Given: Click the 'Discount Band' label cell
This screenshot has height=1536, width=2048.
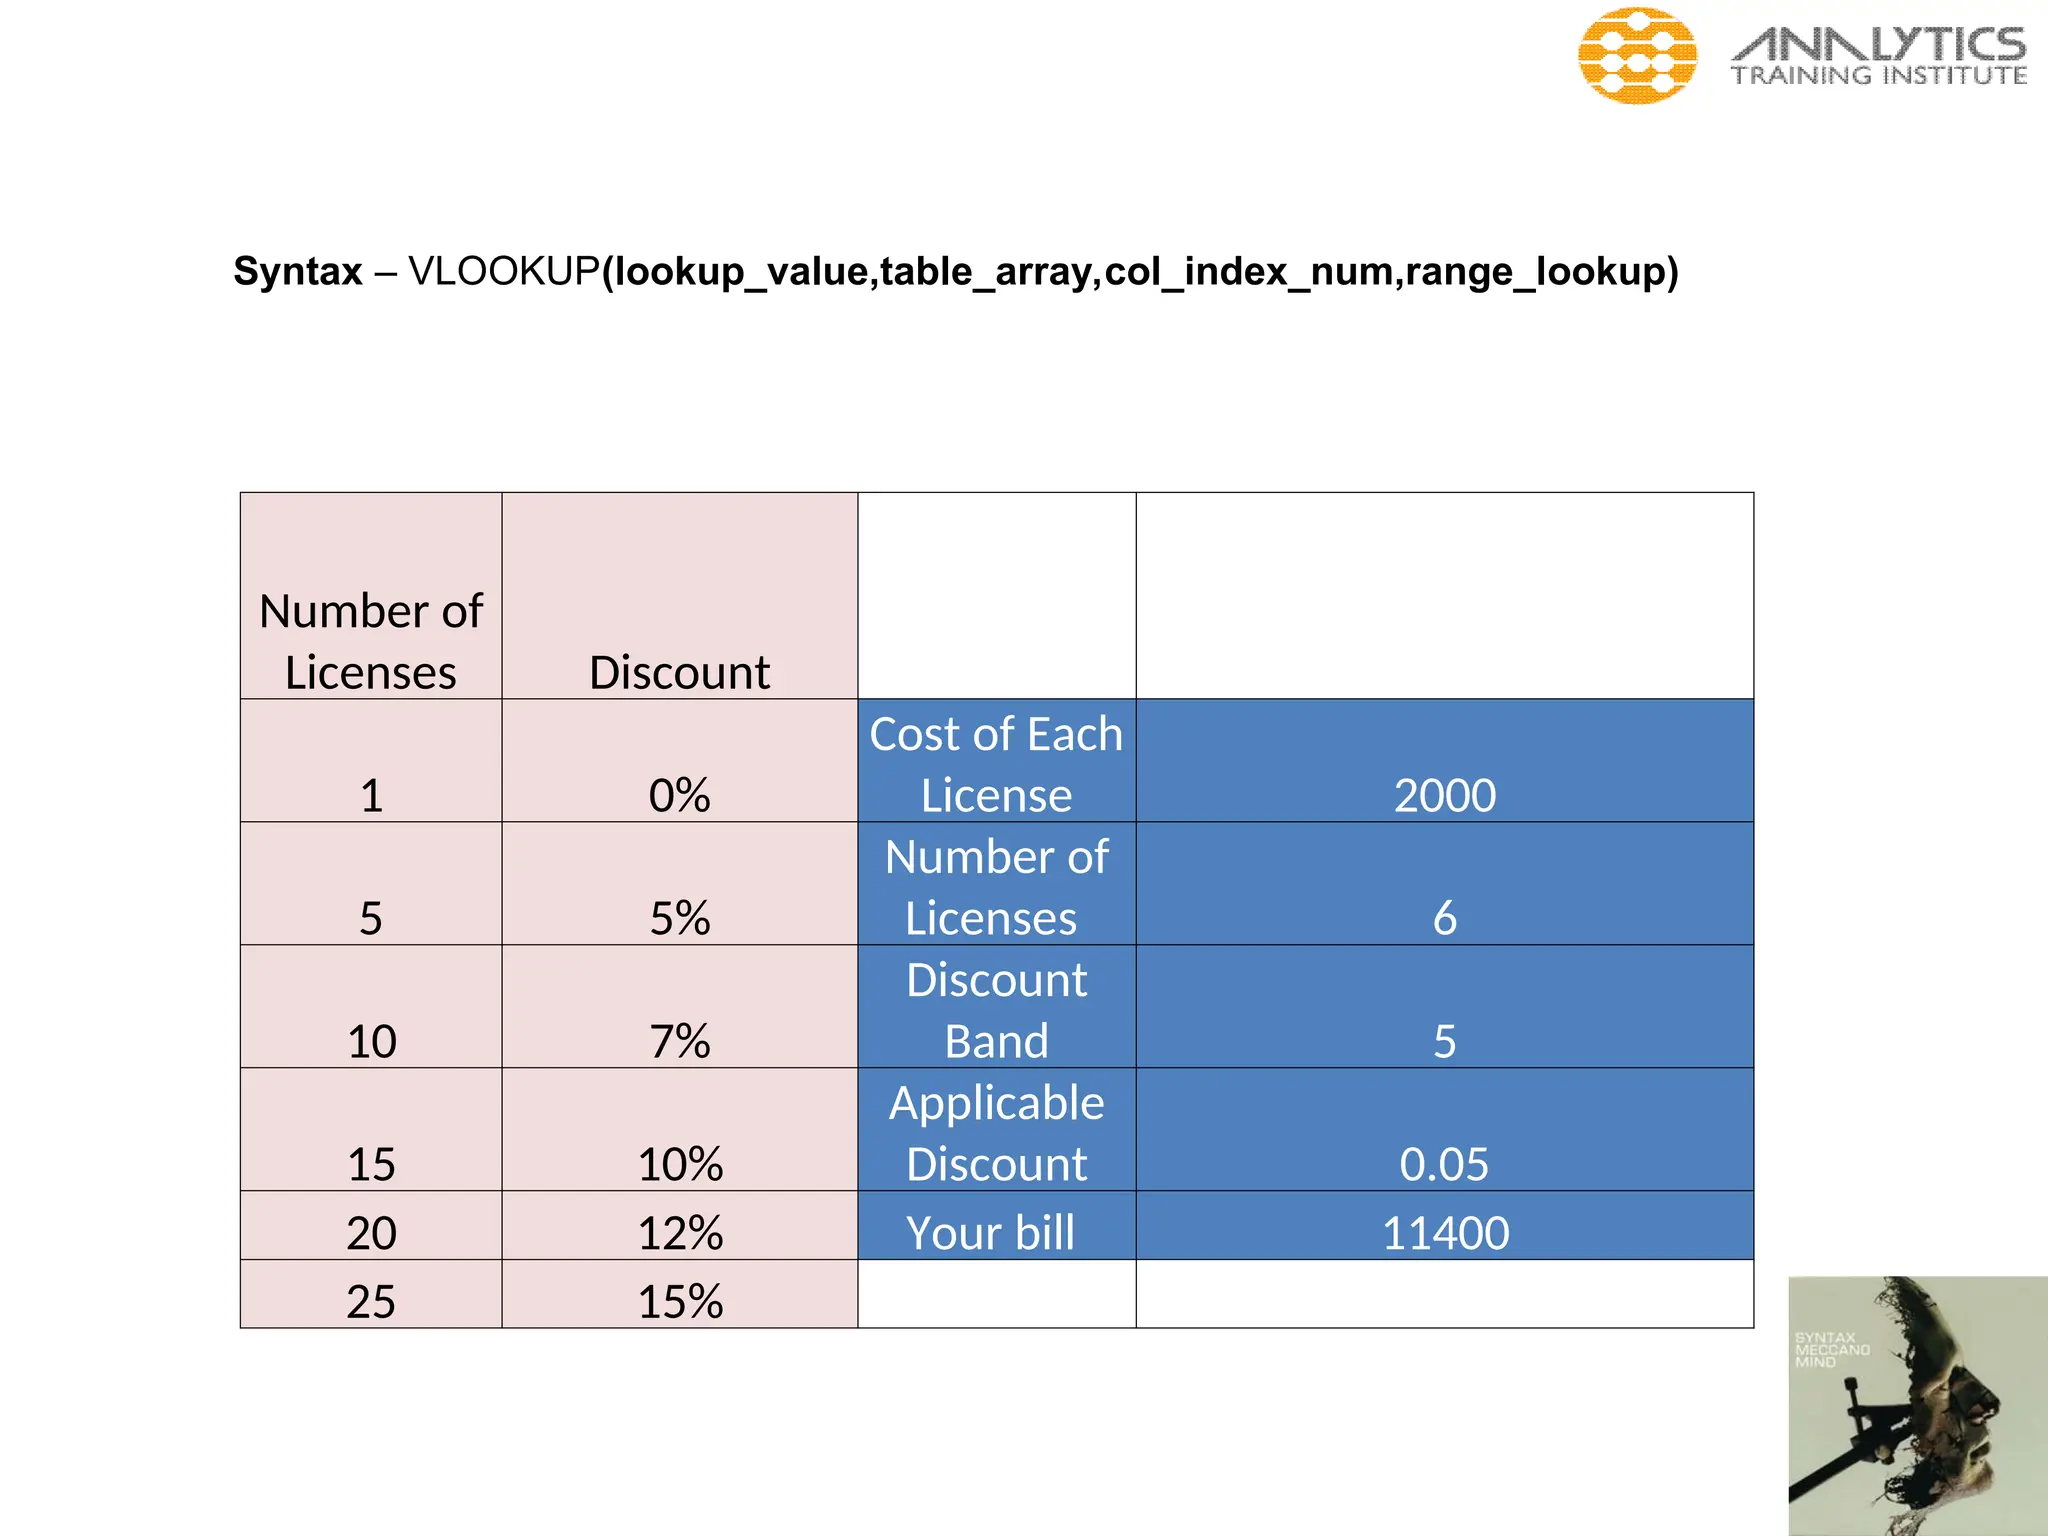Looking at the screenshot, I should (997, 1007).
